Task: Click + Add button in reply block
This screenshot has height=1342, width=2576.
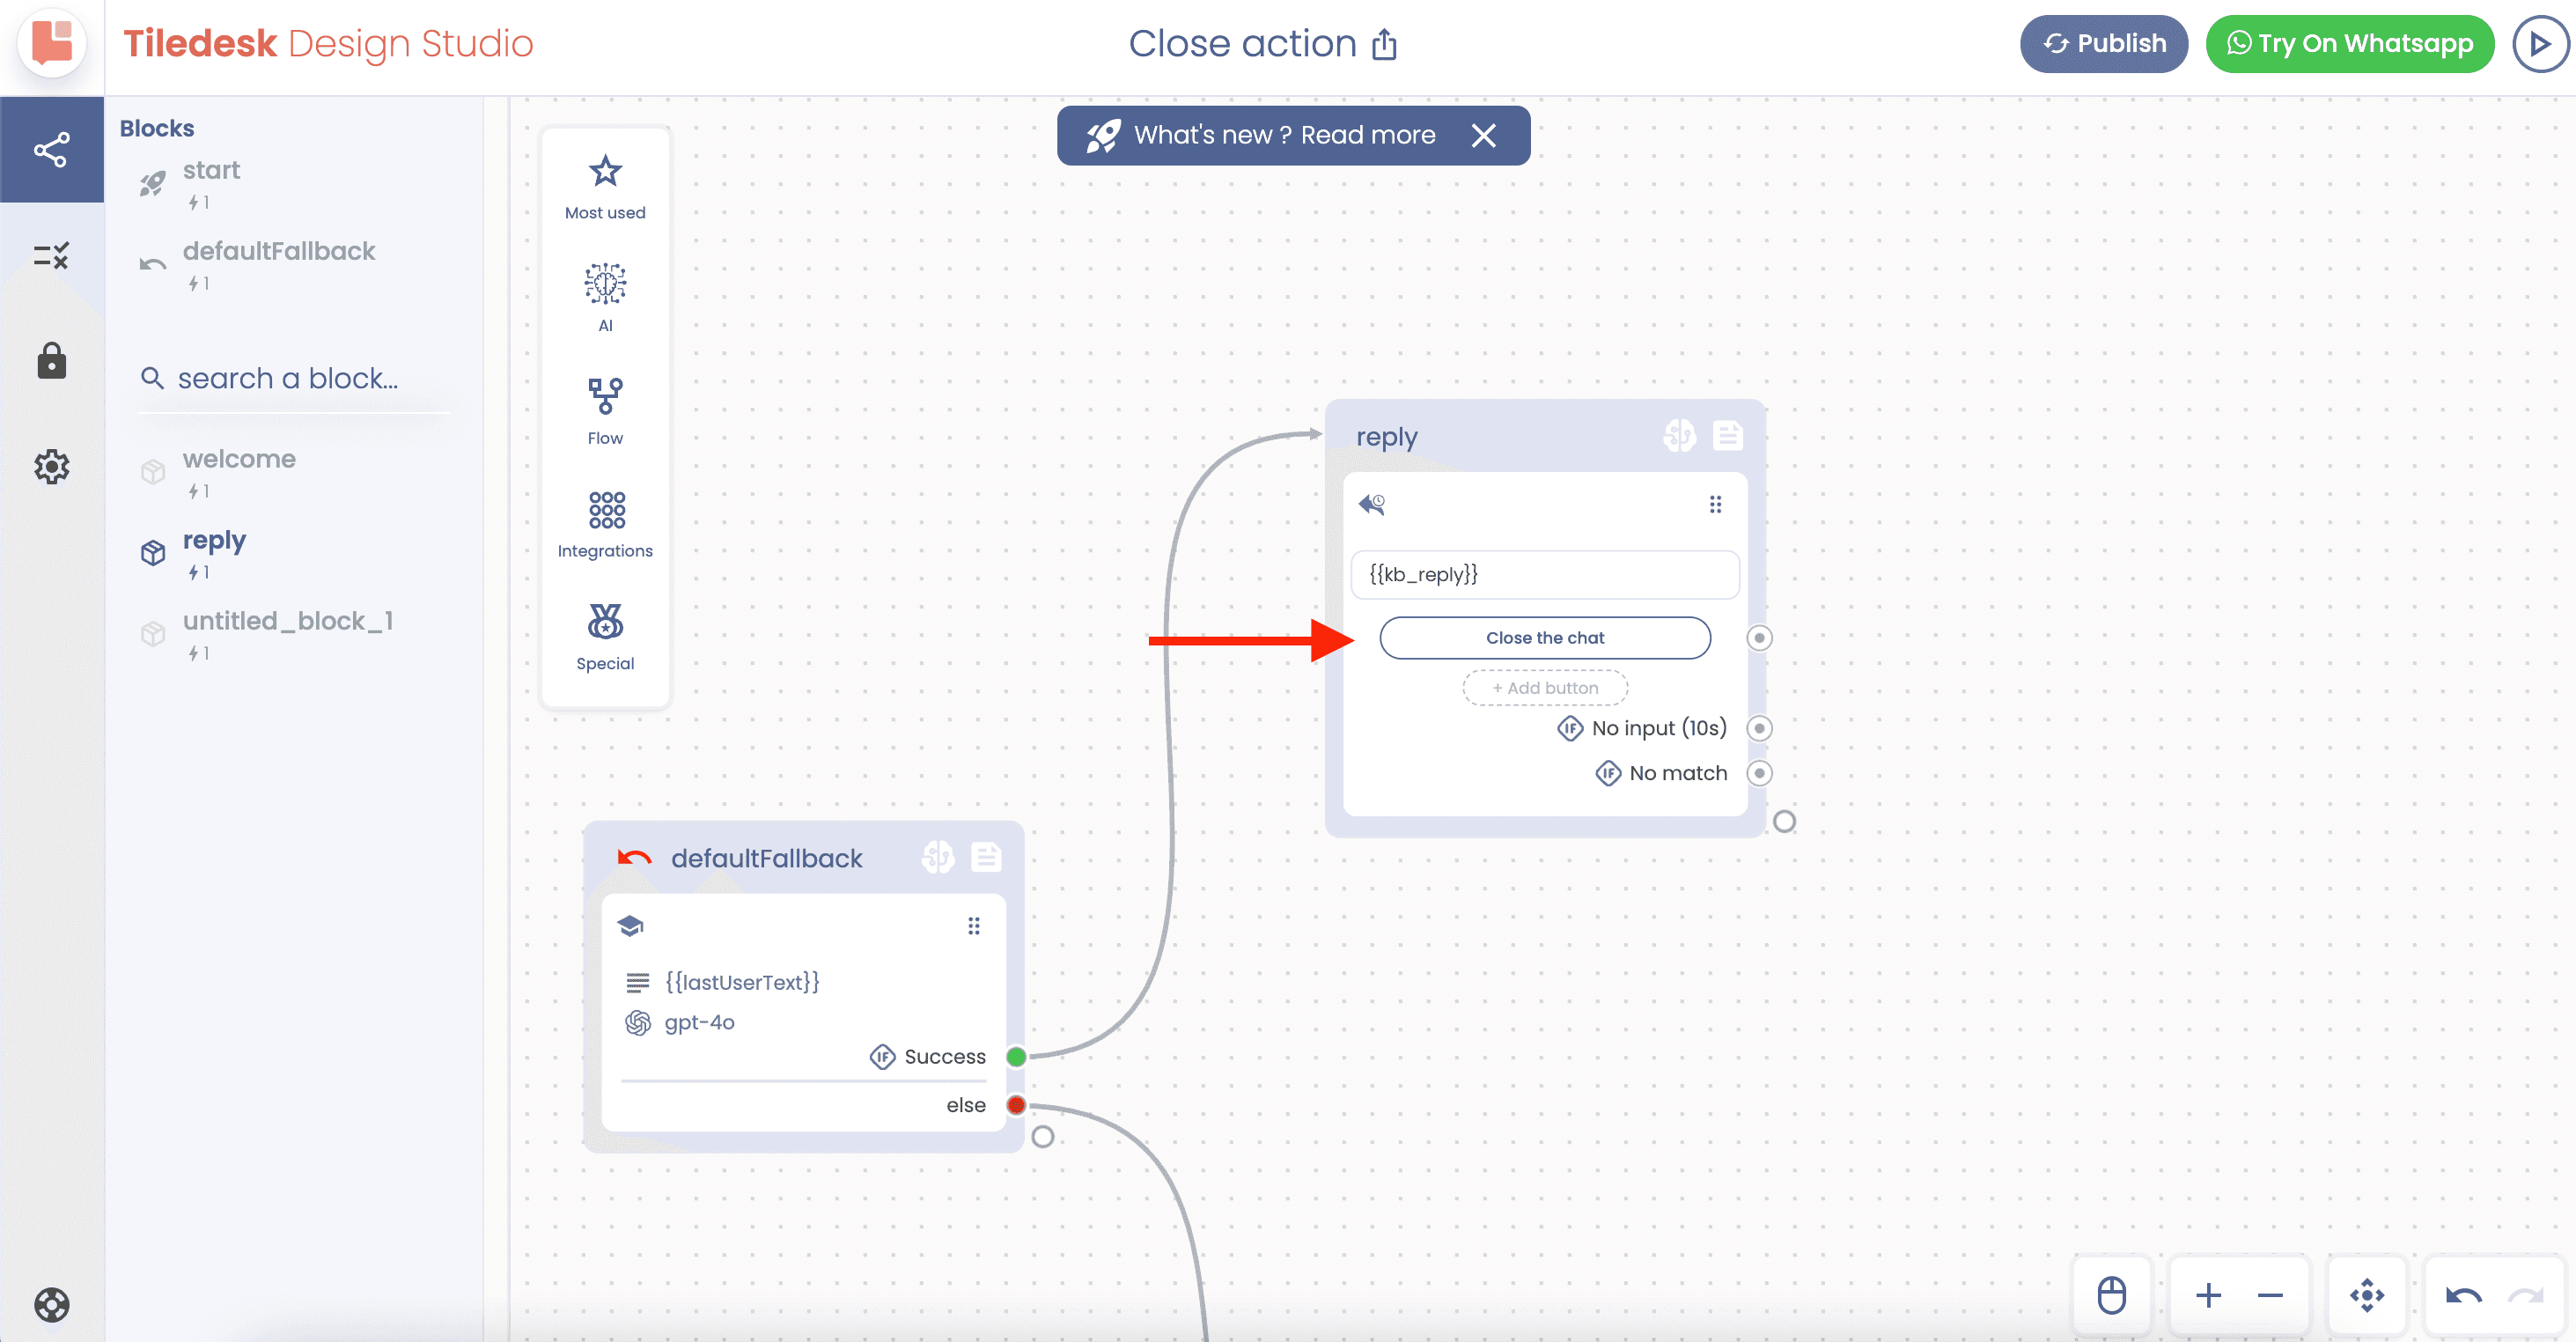Action: tap(1544, 687)
